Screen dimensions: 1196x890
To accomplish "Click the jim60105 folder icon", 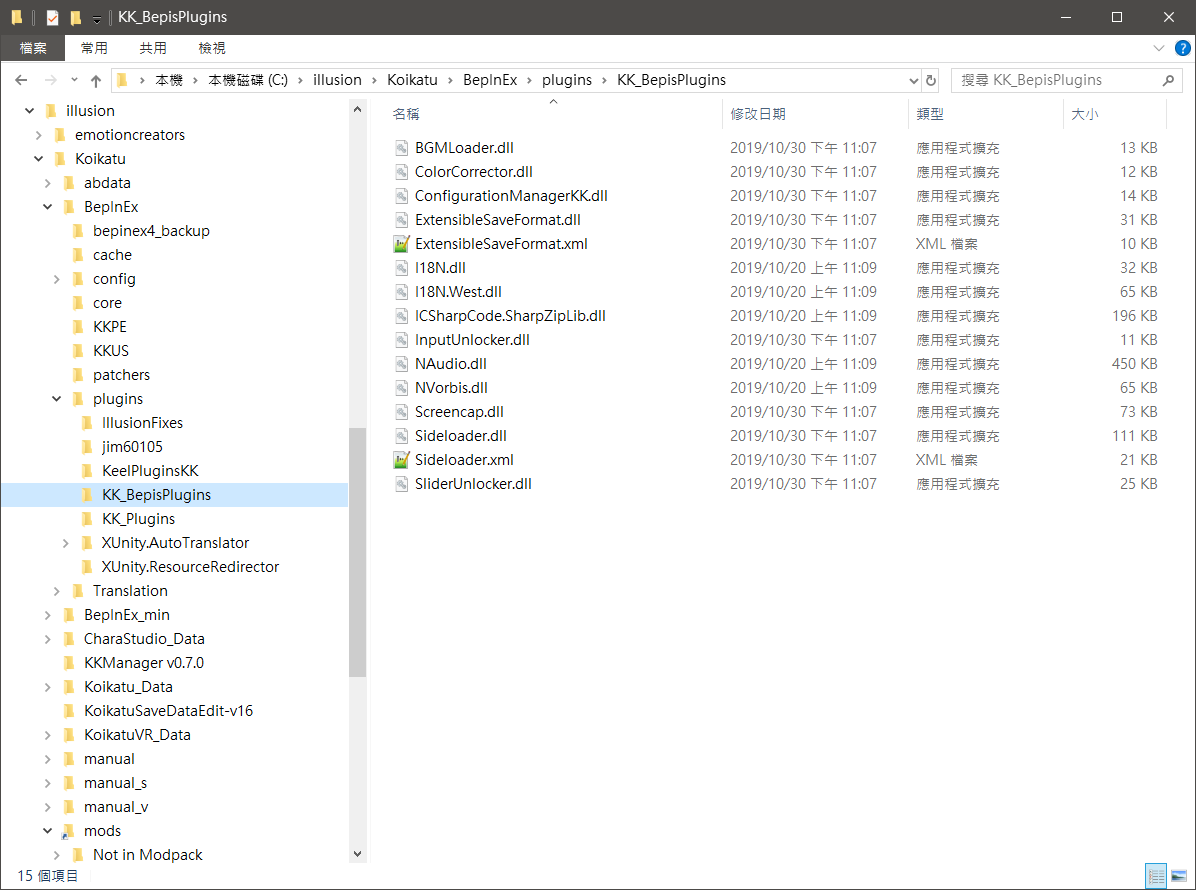I will pos(87,447).
